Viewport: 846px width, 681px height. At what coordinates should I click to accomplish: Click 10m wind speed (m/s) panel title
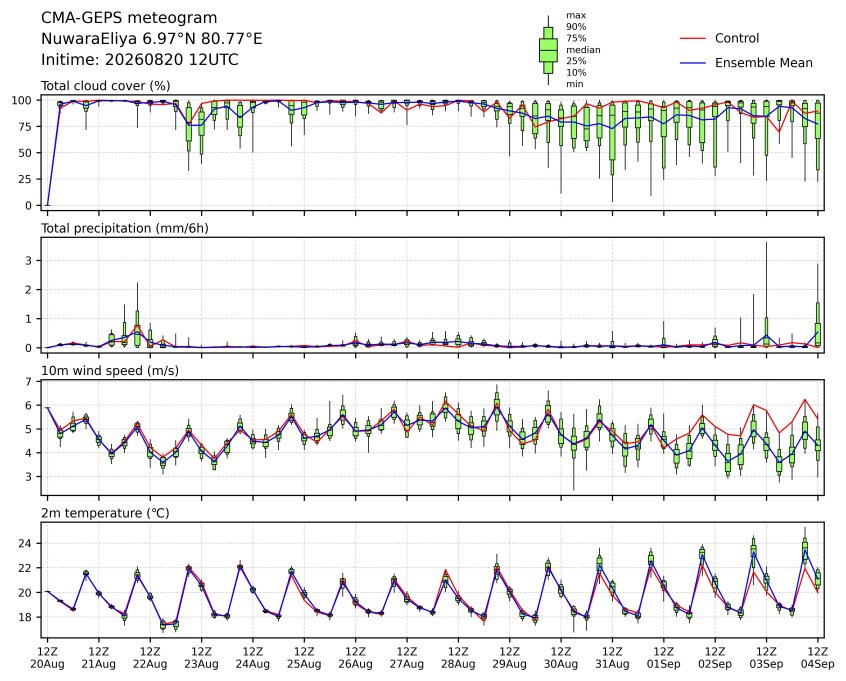click(x=110, y=371)
